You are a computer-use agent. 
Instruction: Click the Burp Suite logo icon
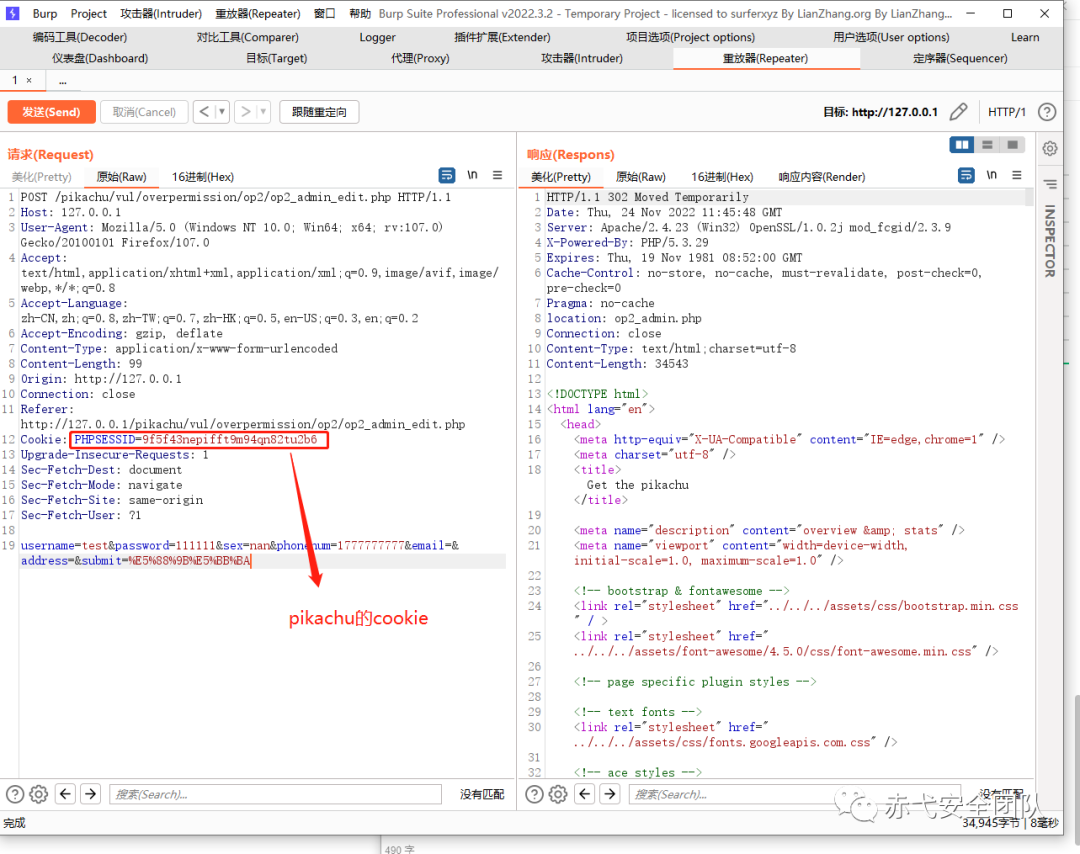point(12,13)
